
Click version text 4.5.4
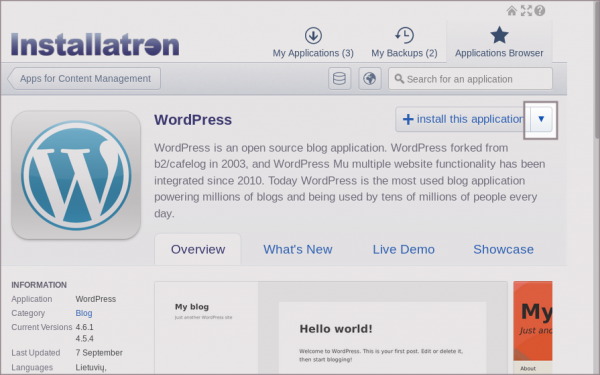tap(84, 339)
